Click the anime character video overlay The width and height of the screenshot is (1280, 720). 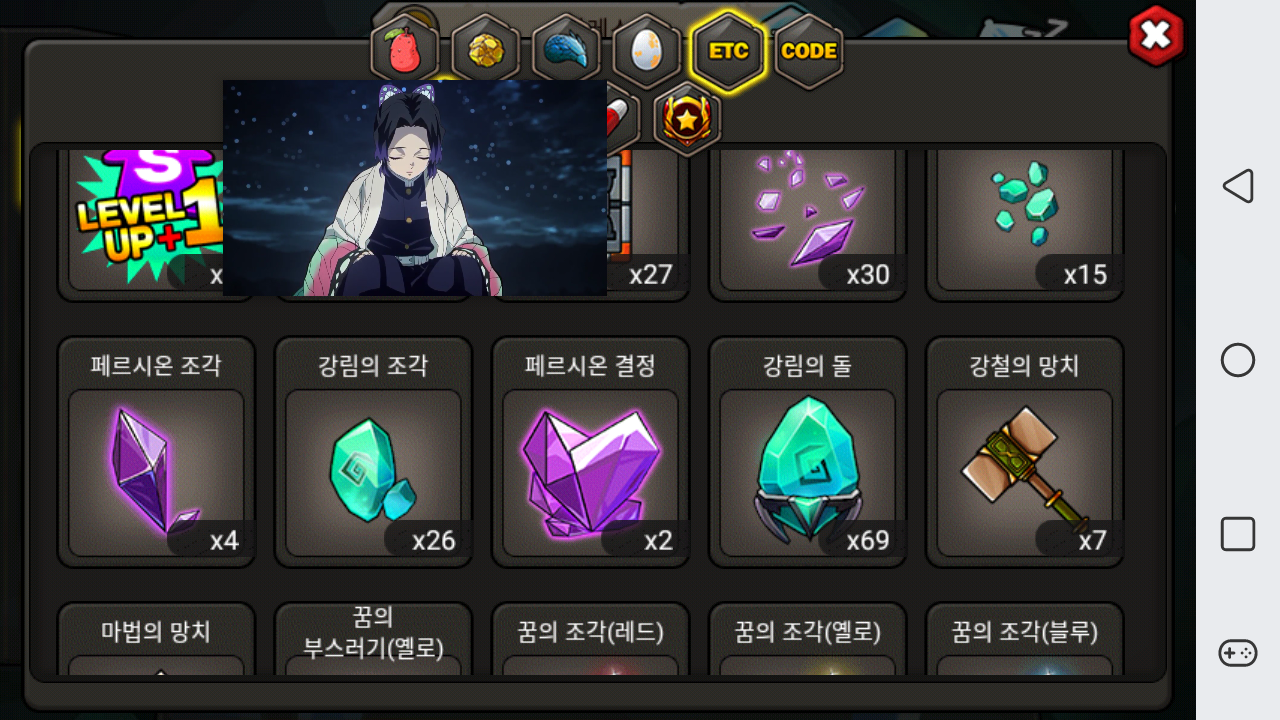click(415, 188)
